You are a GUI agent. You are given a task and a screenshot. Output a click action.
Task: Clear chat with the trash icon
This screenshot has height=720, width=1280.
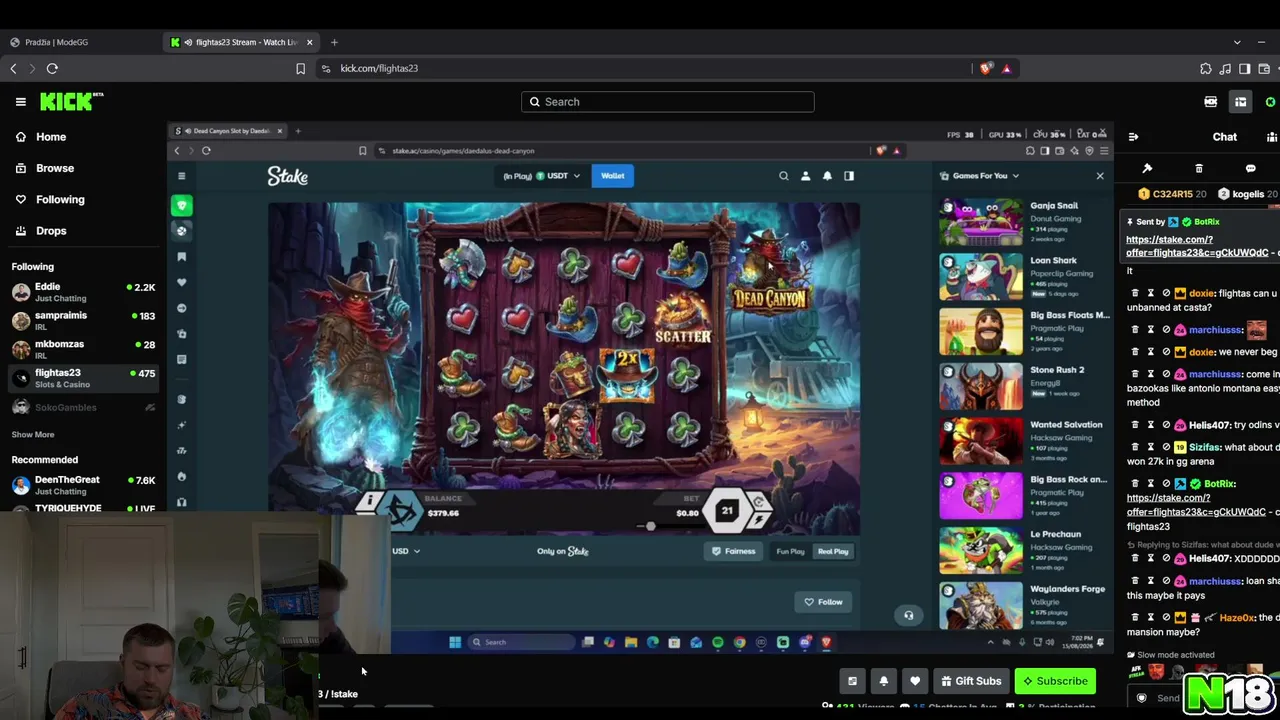1199,168
